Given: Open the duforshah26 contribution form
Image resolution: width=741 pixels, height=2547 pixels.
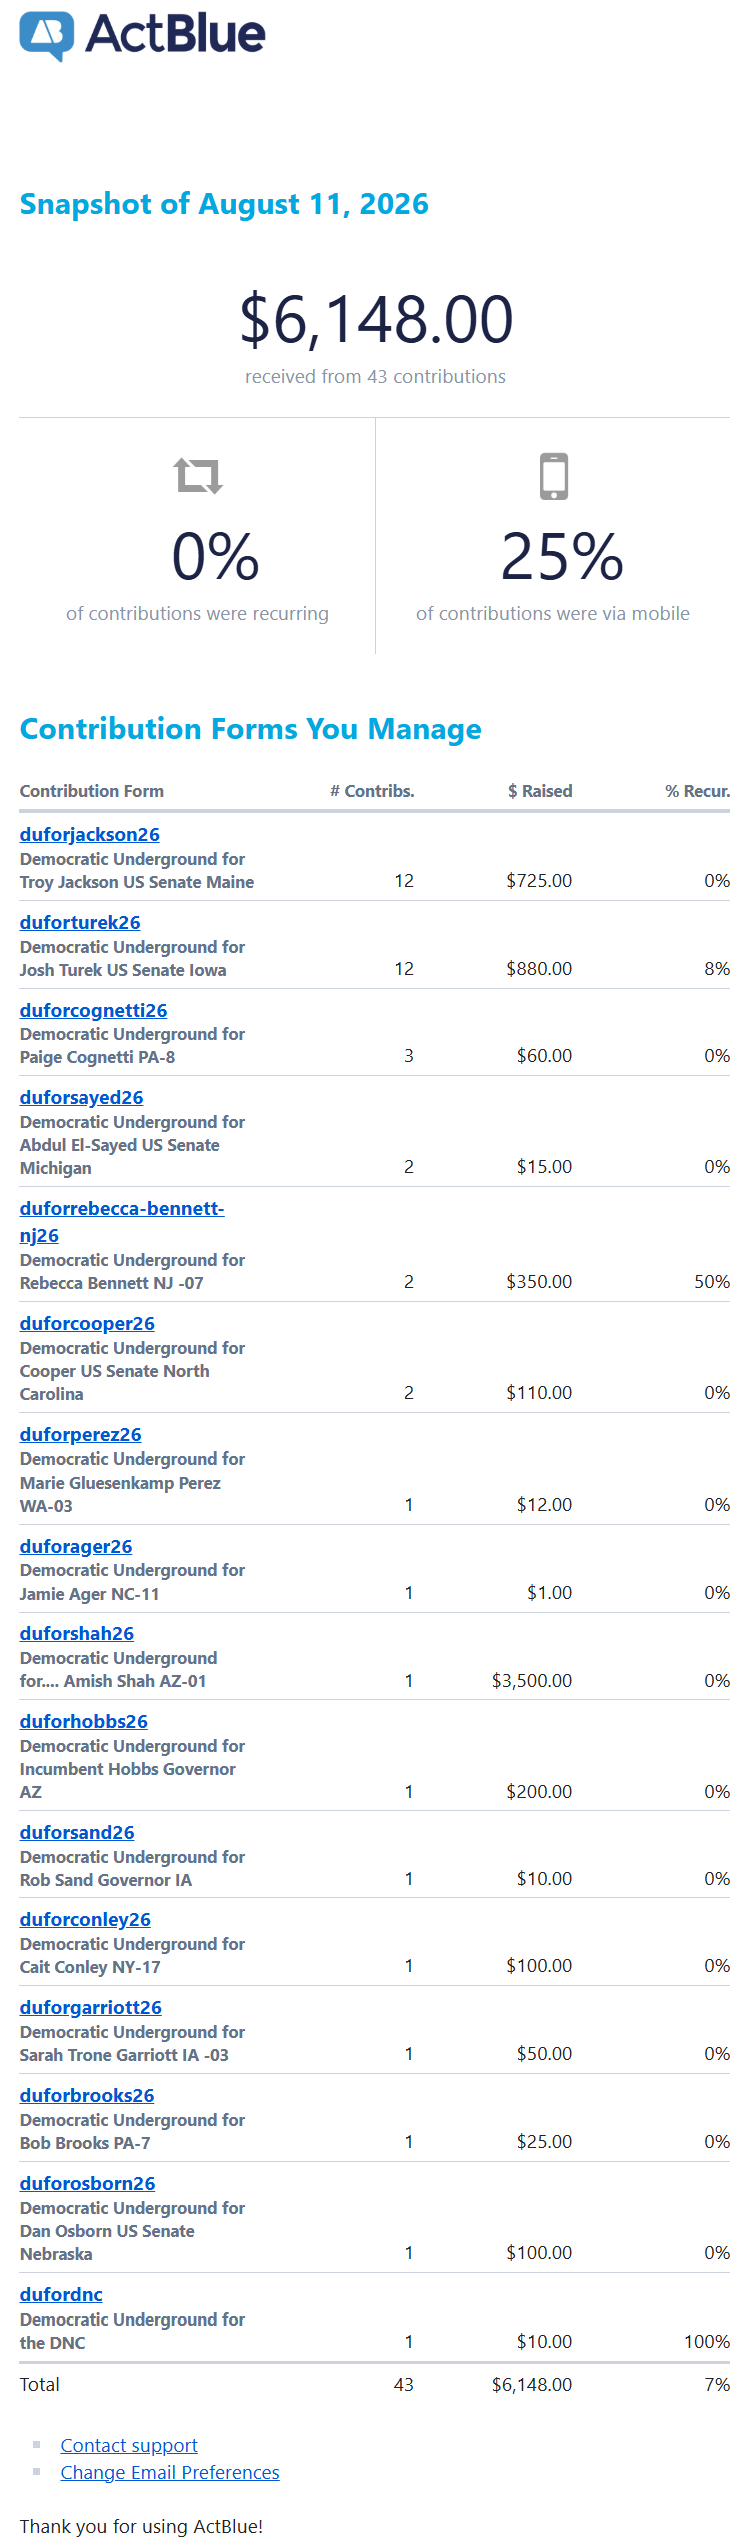Looking at the screenshot, I should 77,1633.
